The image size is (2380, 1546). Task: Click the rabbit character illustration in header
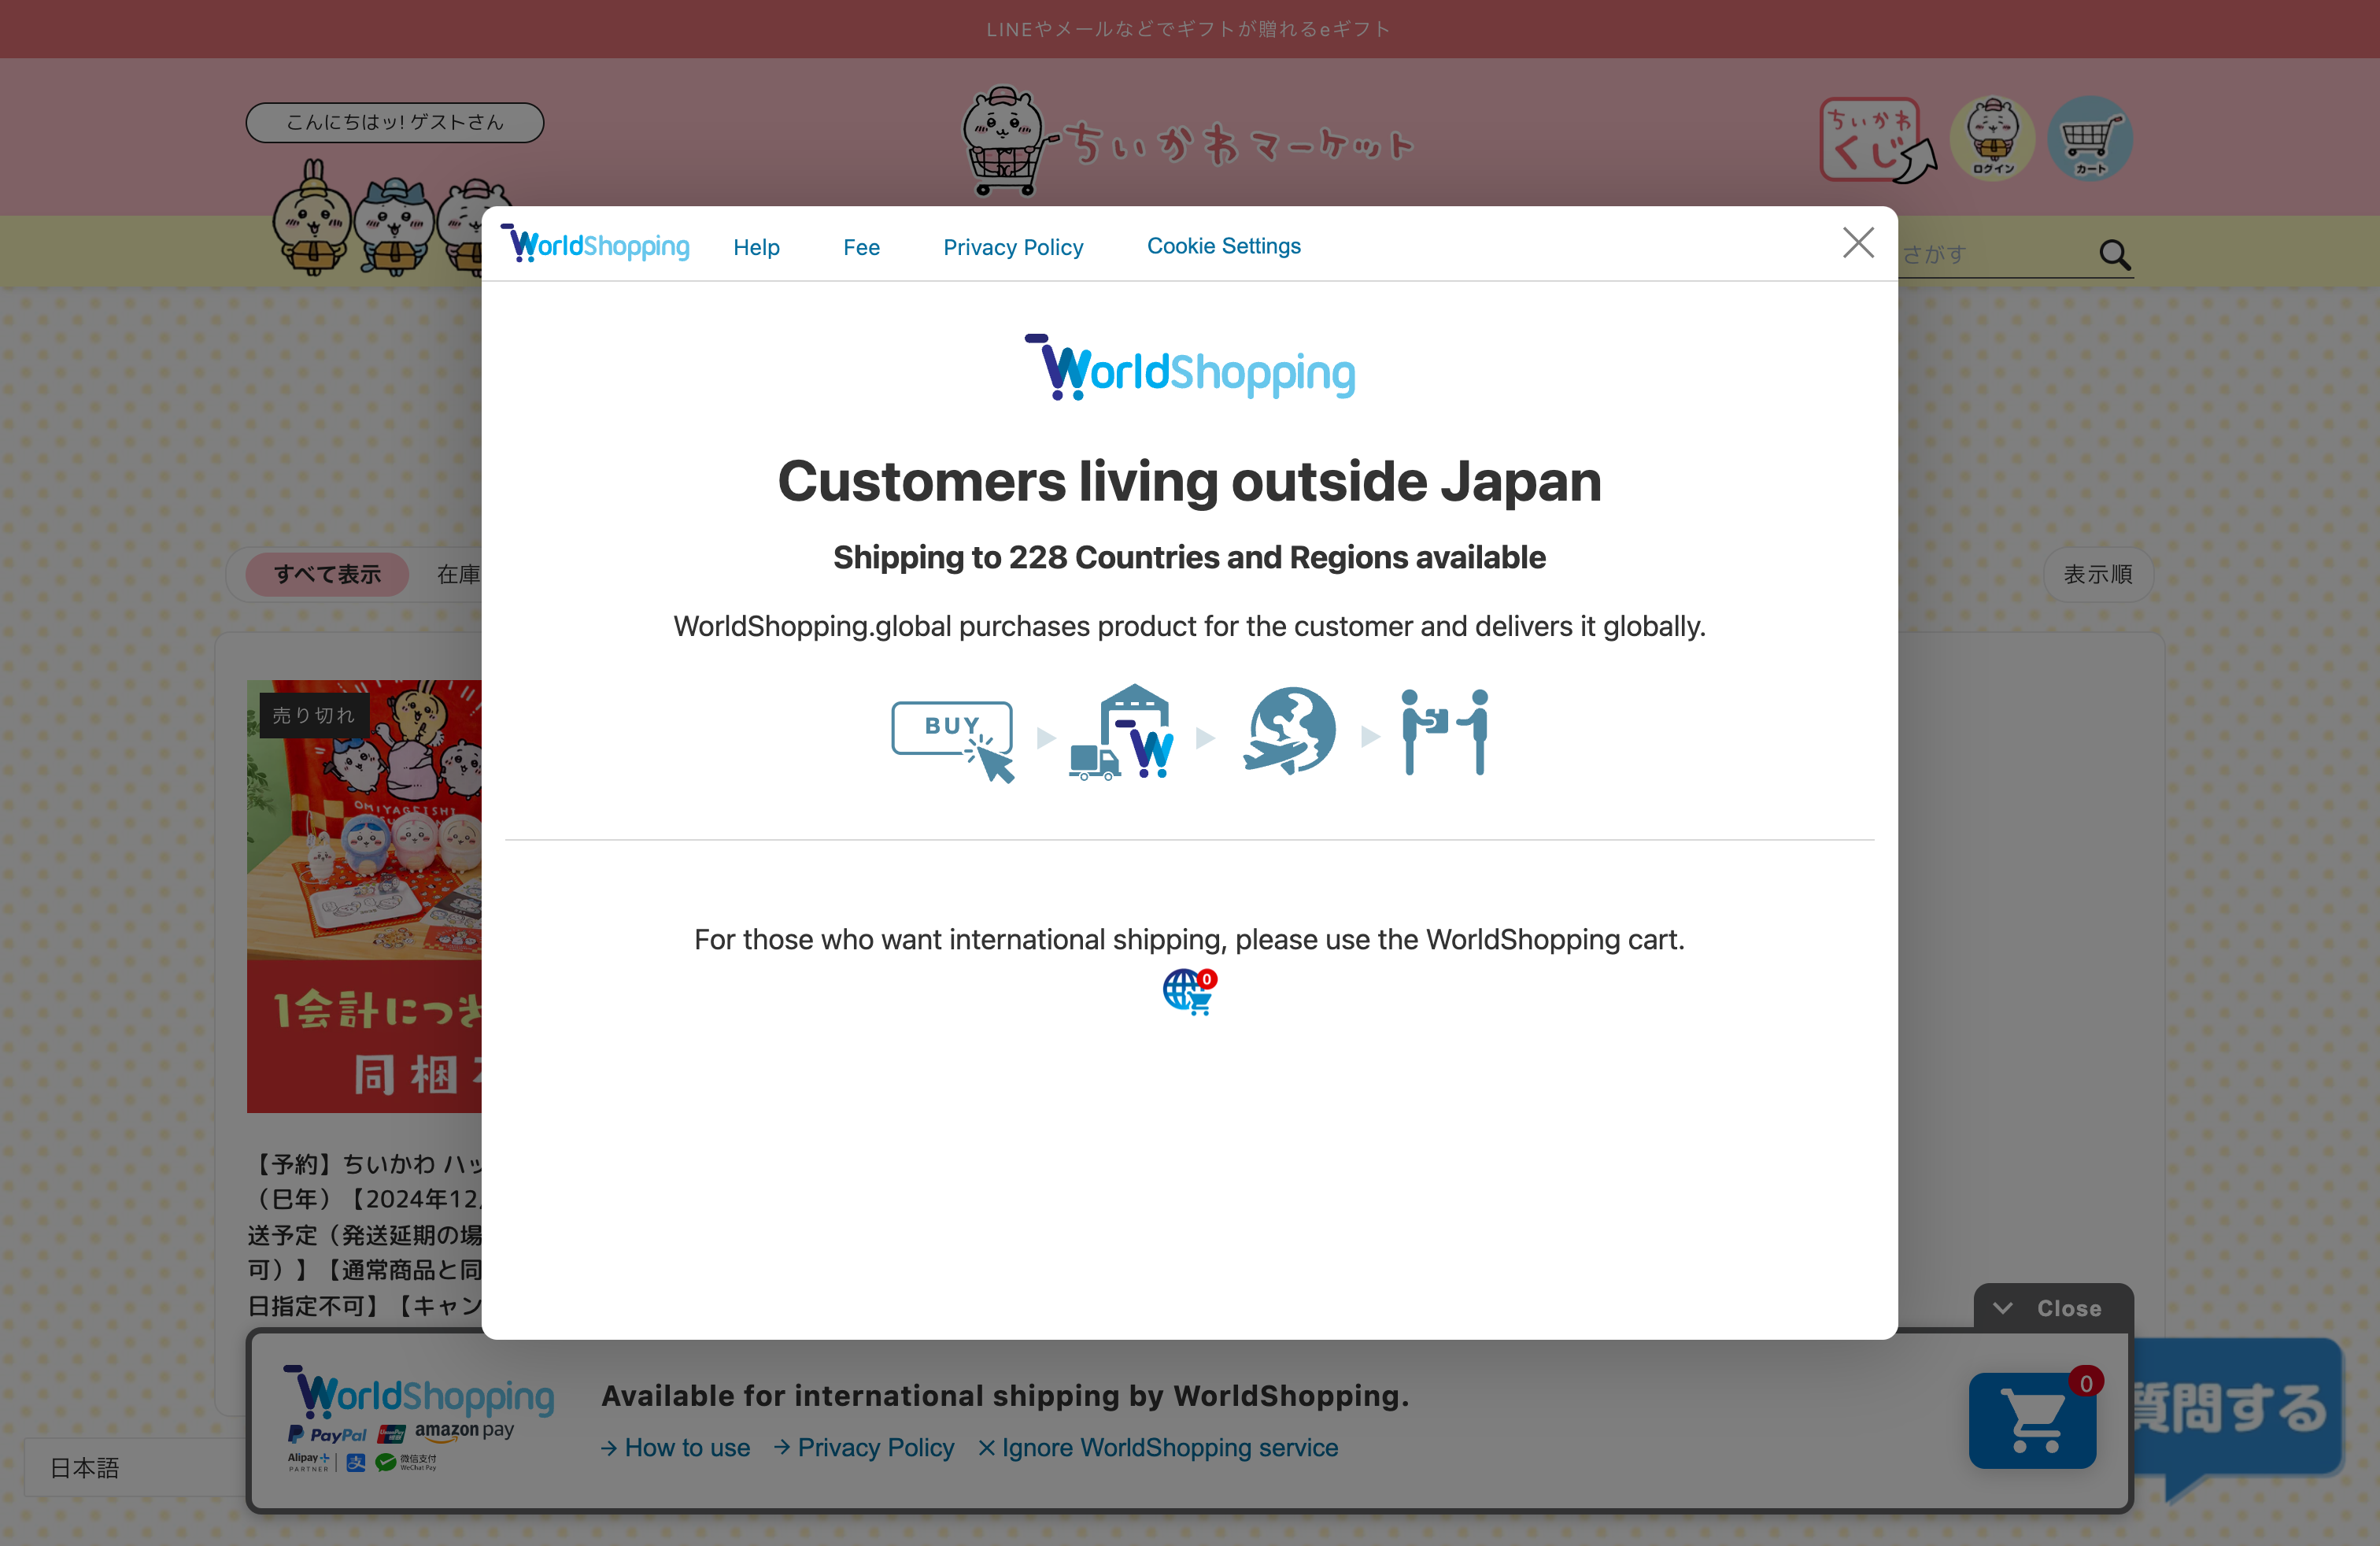[312, 217]
